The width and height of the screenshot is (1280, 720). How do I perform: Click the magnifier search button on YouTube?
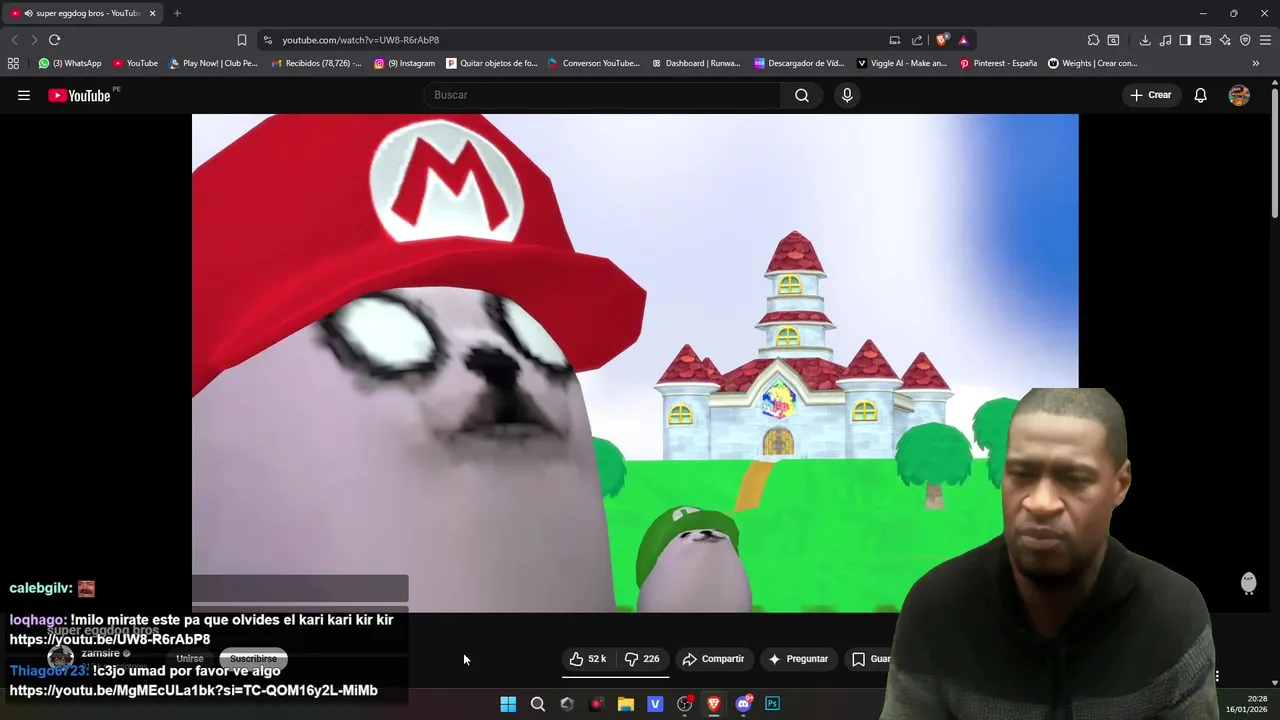(802, 95)
